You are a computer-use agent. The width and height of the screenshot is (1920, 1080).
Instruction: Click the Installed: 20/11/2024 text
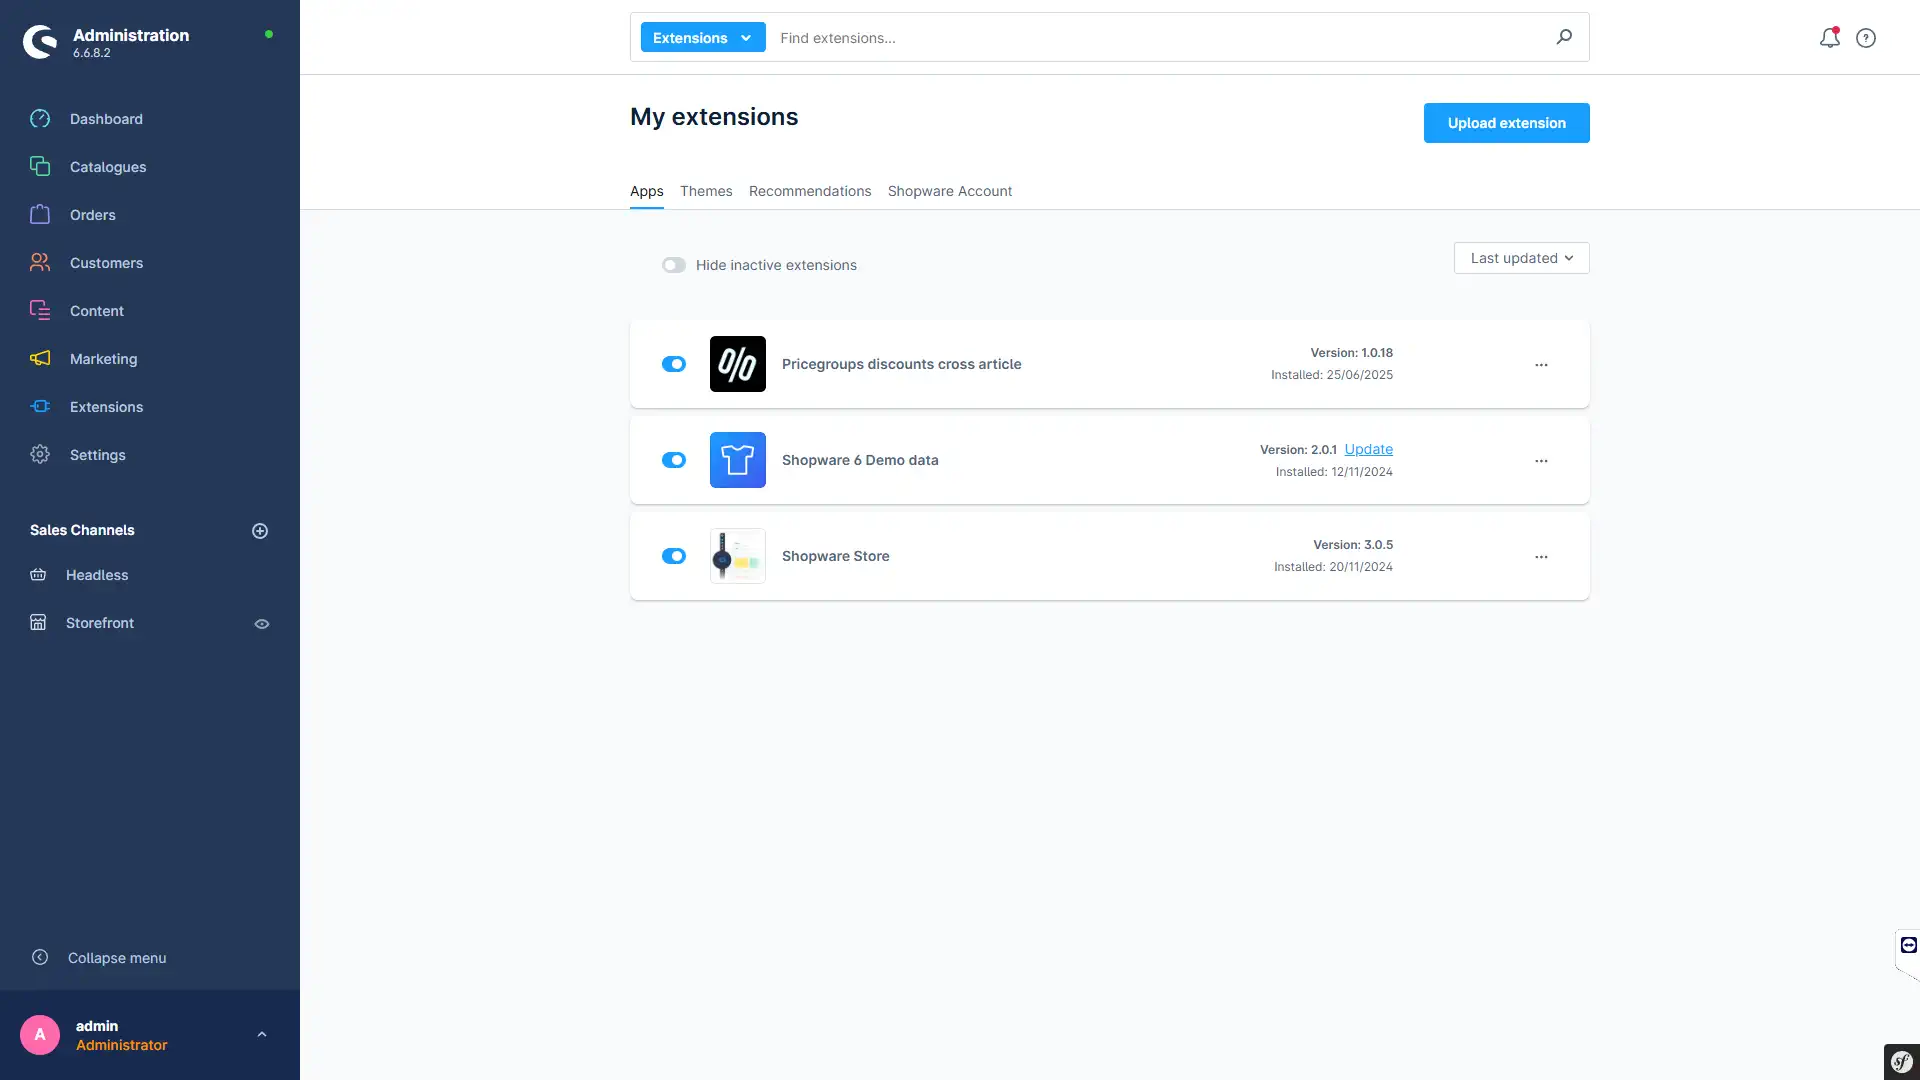click(1333, 567)
